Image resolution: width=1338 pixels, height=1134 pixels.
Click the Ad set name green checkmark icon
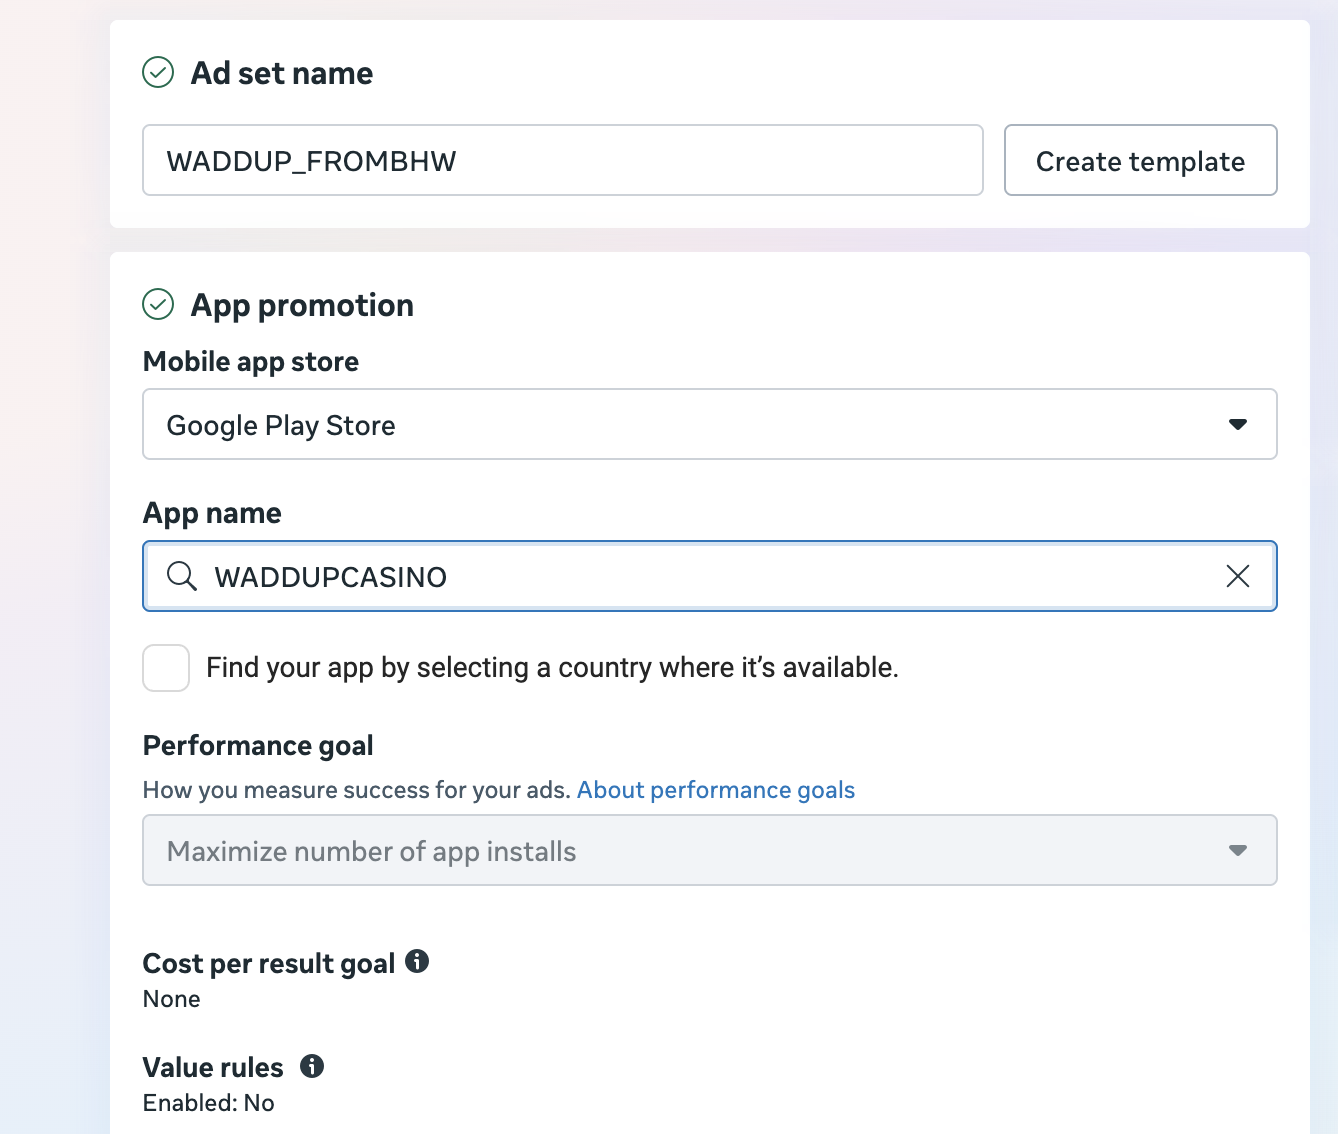[158, 73]
